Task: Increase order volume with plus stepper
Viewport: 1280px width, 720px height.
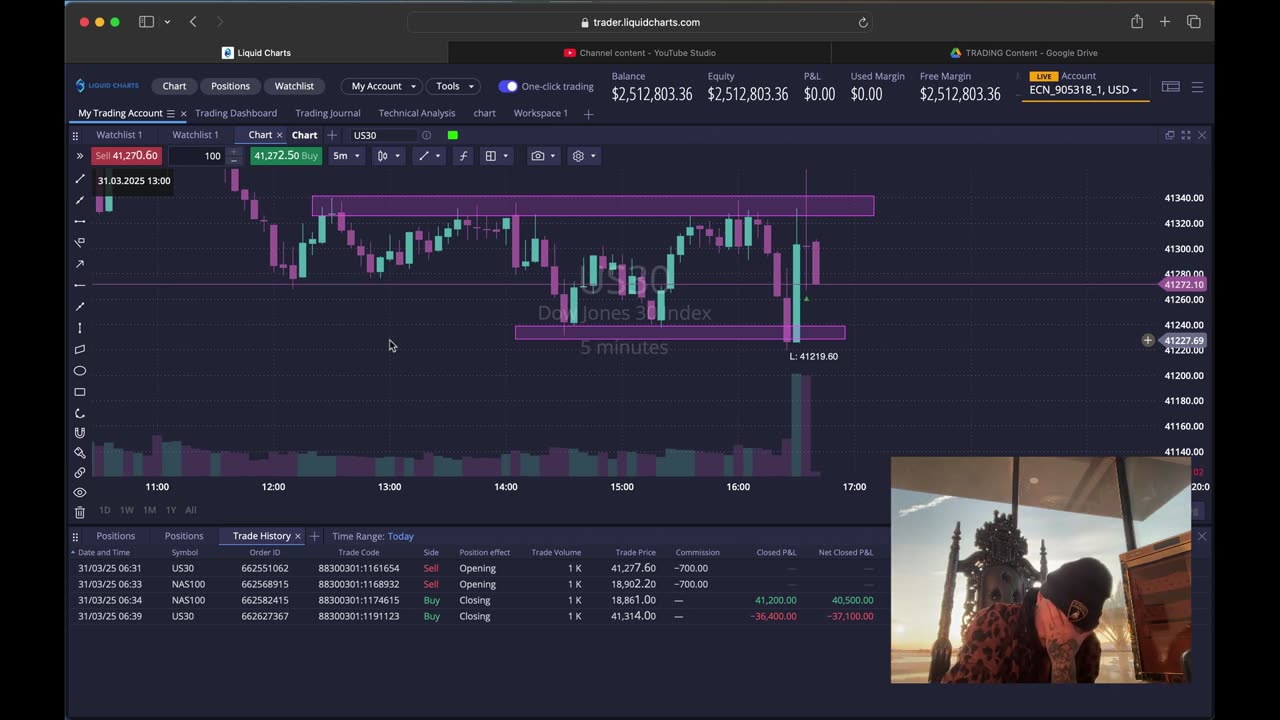Action: click(233, 152)
